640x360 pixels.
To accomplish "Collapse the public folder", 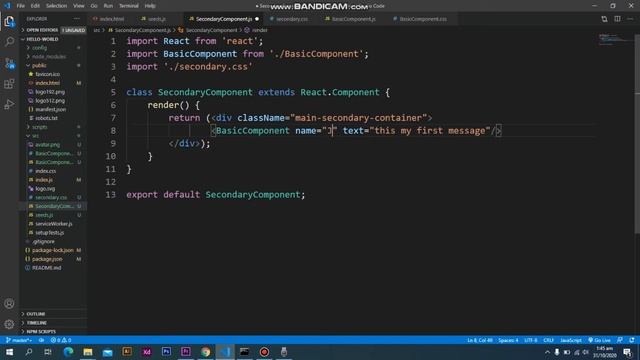I will click(x=53, y=65).
